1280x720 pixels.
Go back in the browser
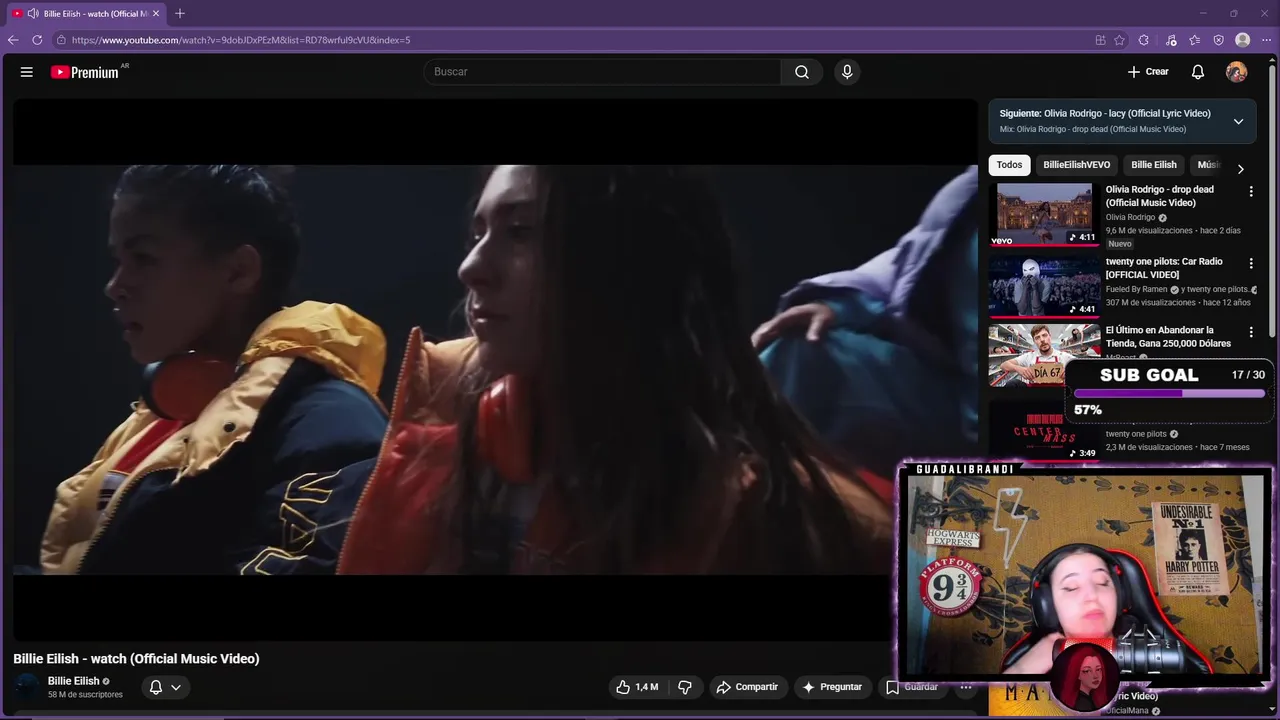click(13, 40)
